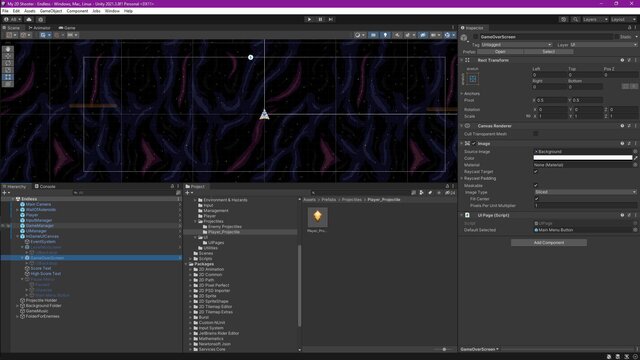
Task: Switch to the Animator tab
Action: click(x=40, y=28)
